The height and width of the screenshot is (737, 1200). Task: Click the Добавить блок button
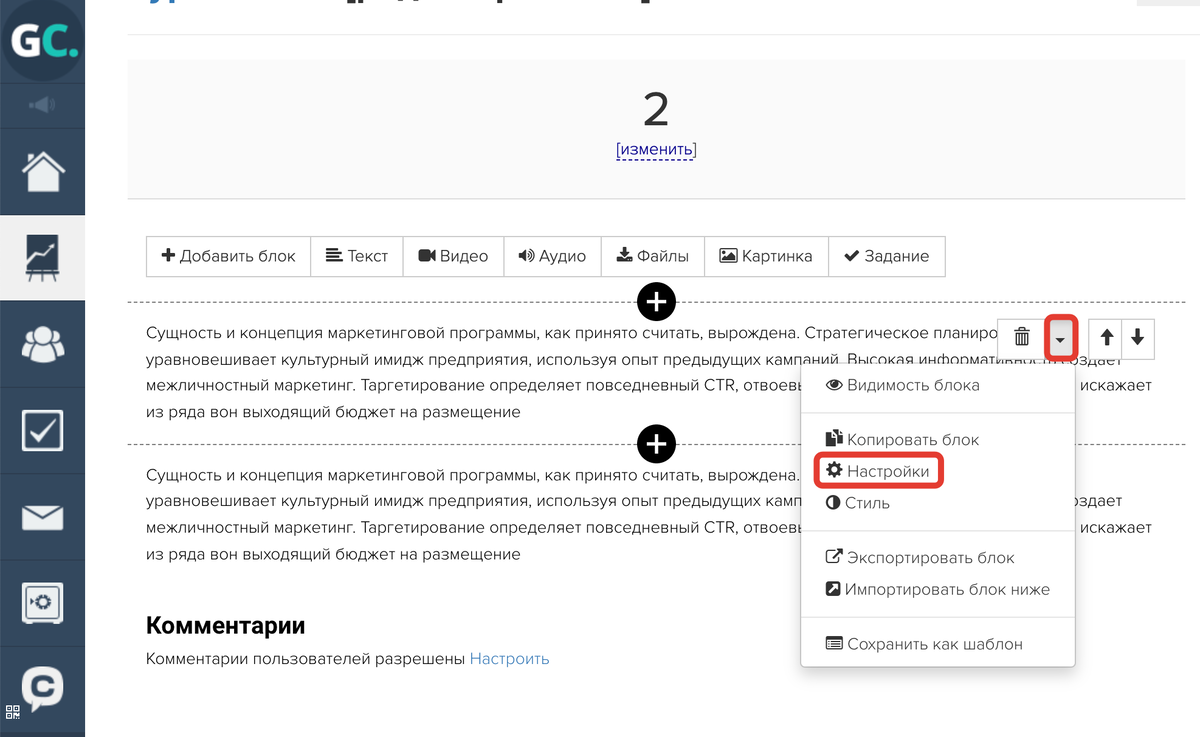click(229, 256)
